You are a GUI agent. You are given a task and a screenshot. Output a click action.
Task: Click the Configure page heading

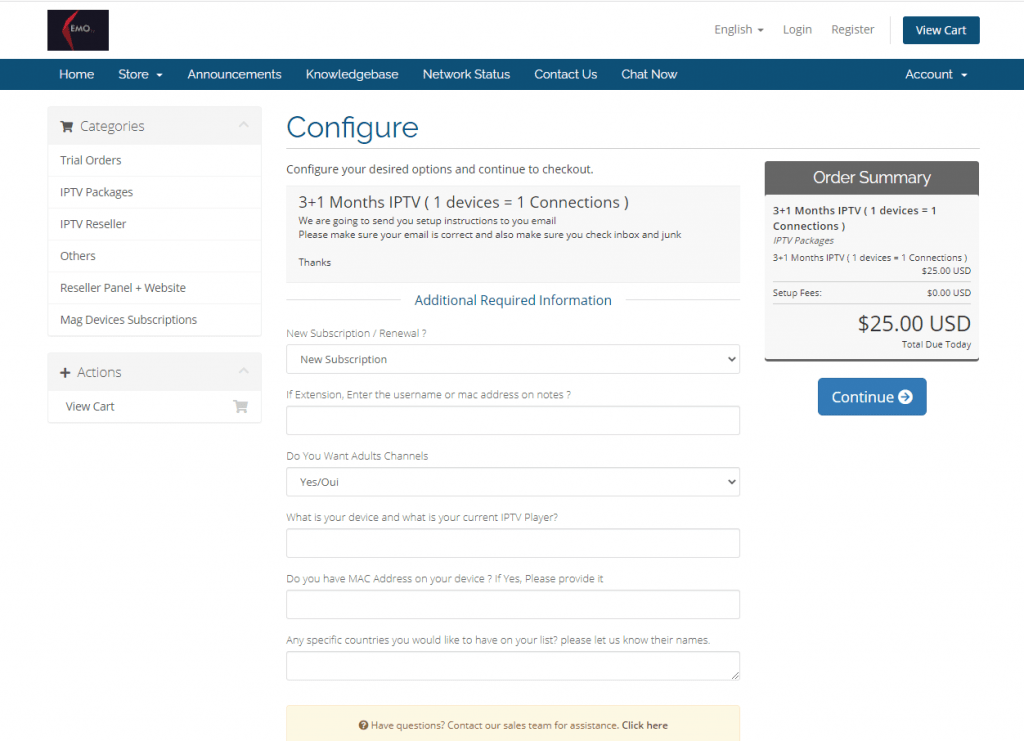point(352,127)
